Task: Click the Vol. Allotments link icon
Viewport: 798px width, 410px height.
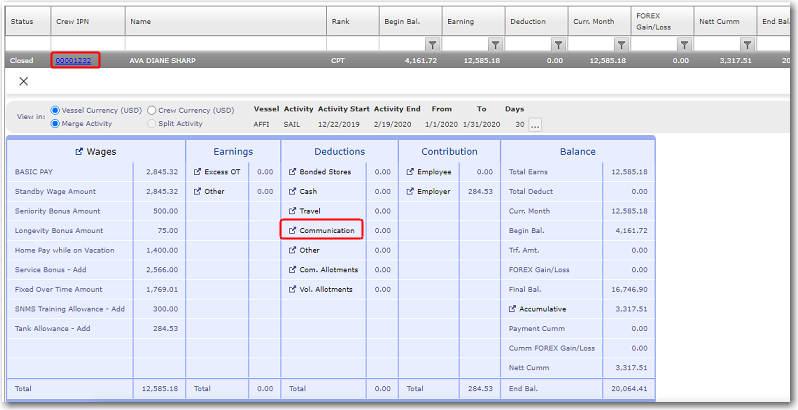Action: tap(292, 289)
